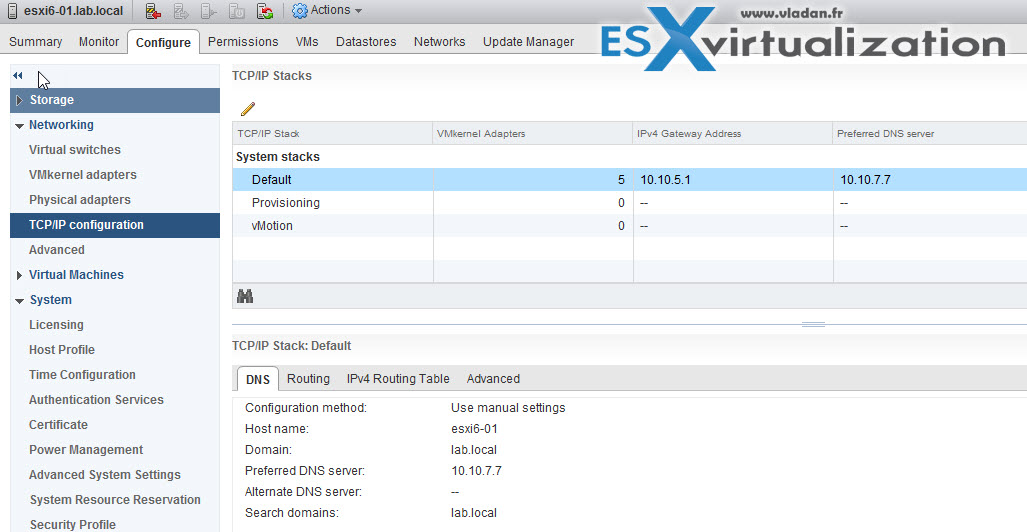This screenshot has width=1027, height=532.
Task: Click the esxi6-01 host name value
Action: [474, 429]
